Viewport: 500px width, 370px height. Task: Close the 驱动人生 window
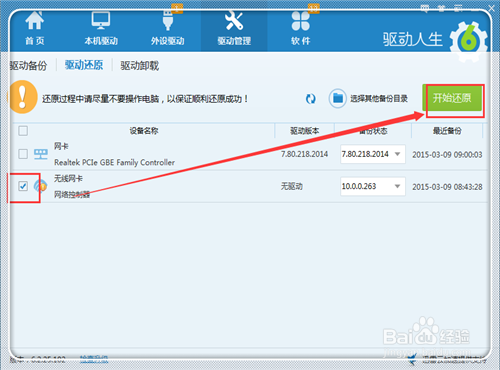[x=492, y=8]
